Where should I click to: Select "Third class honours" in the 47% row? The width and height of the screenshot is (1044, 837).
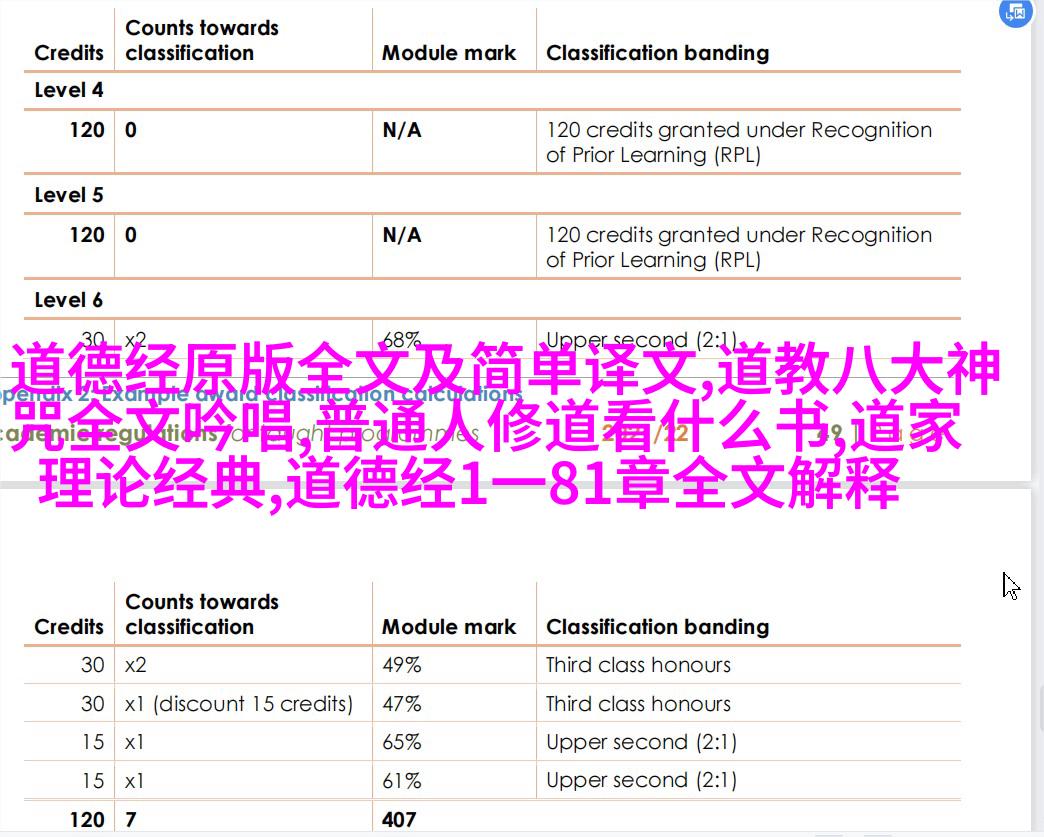[x=638, y=703]
